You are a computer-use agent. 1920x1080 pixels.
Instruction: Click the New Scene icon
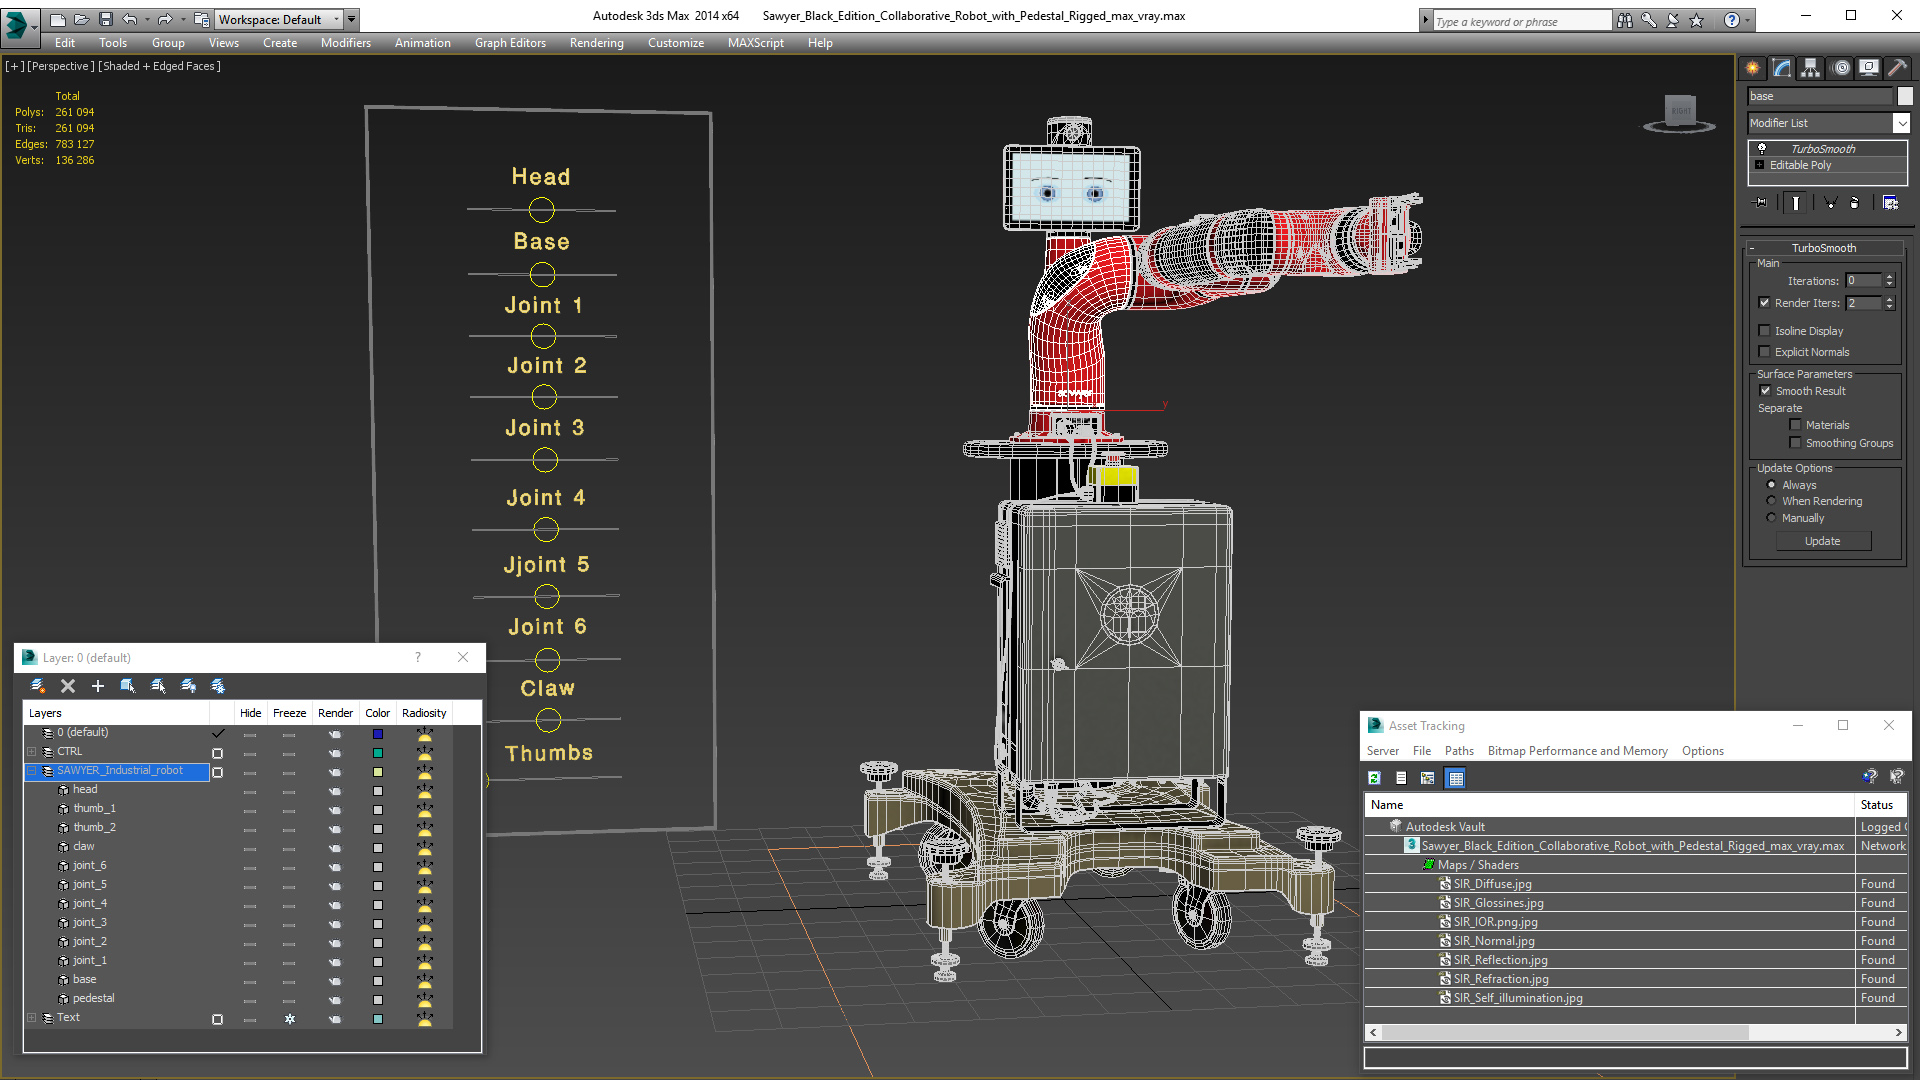pyautogui.click(x=57, y=19)
